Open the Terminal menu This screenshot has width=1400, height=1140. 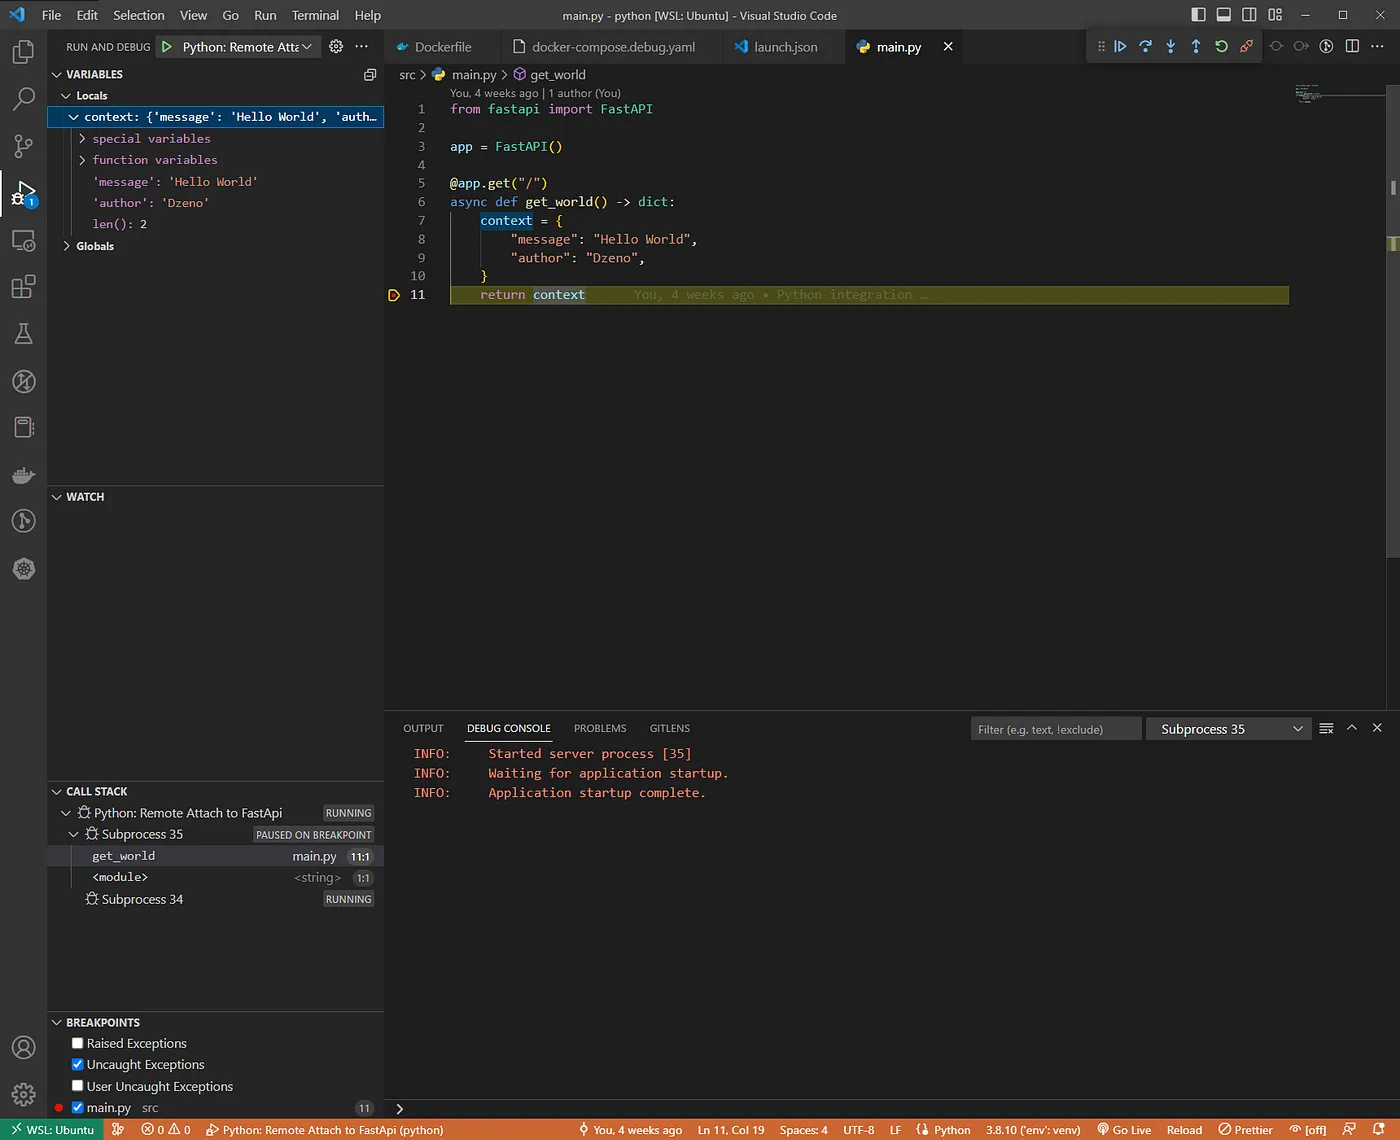tap(315, 15)
